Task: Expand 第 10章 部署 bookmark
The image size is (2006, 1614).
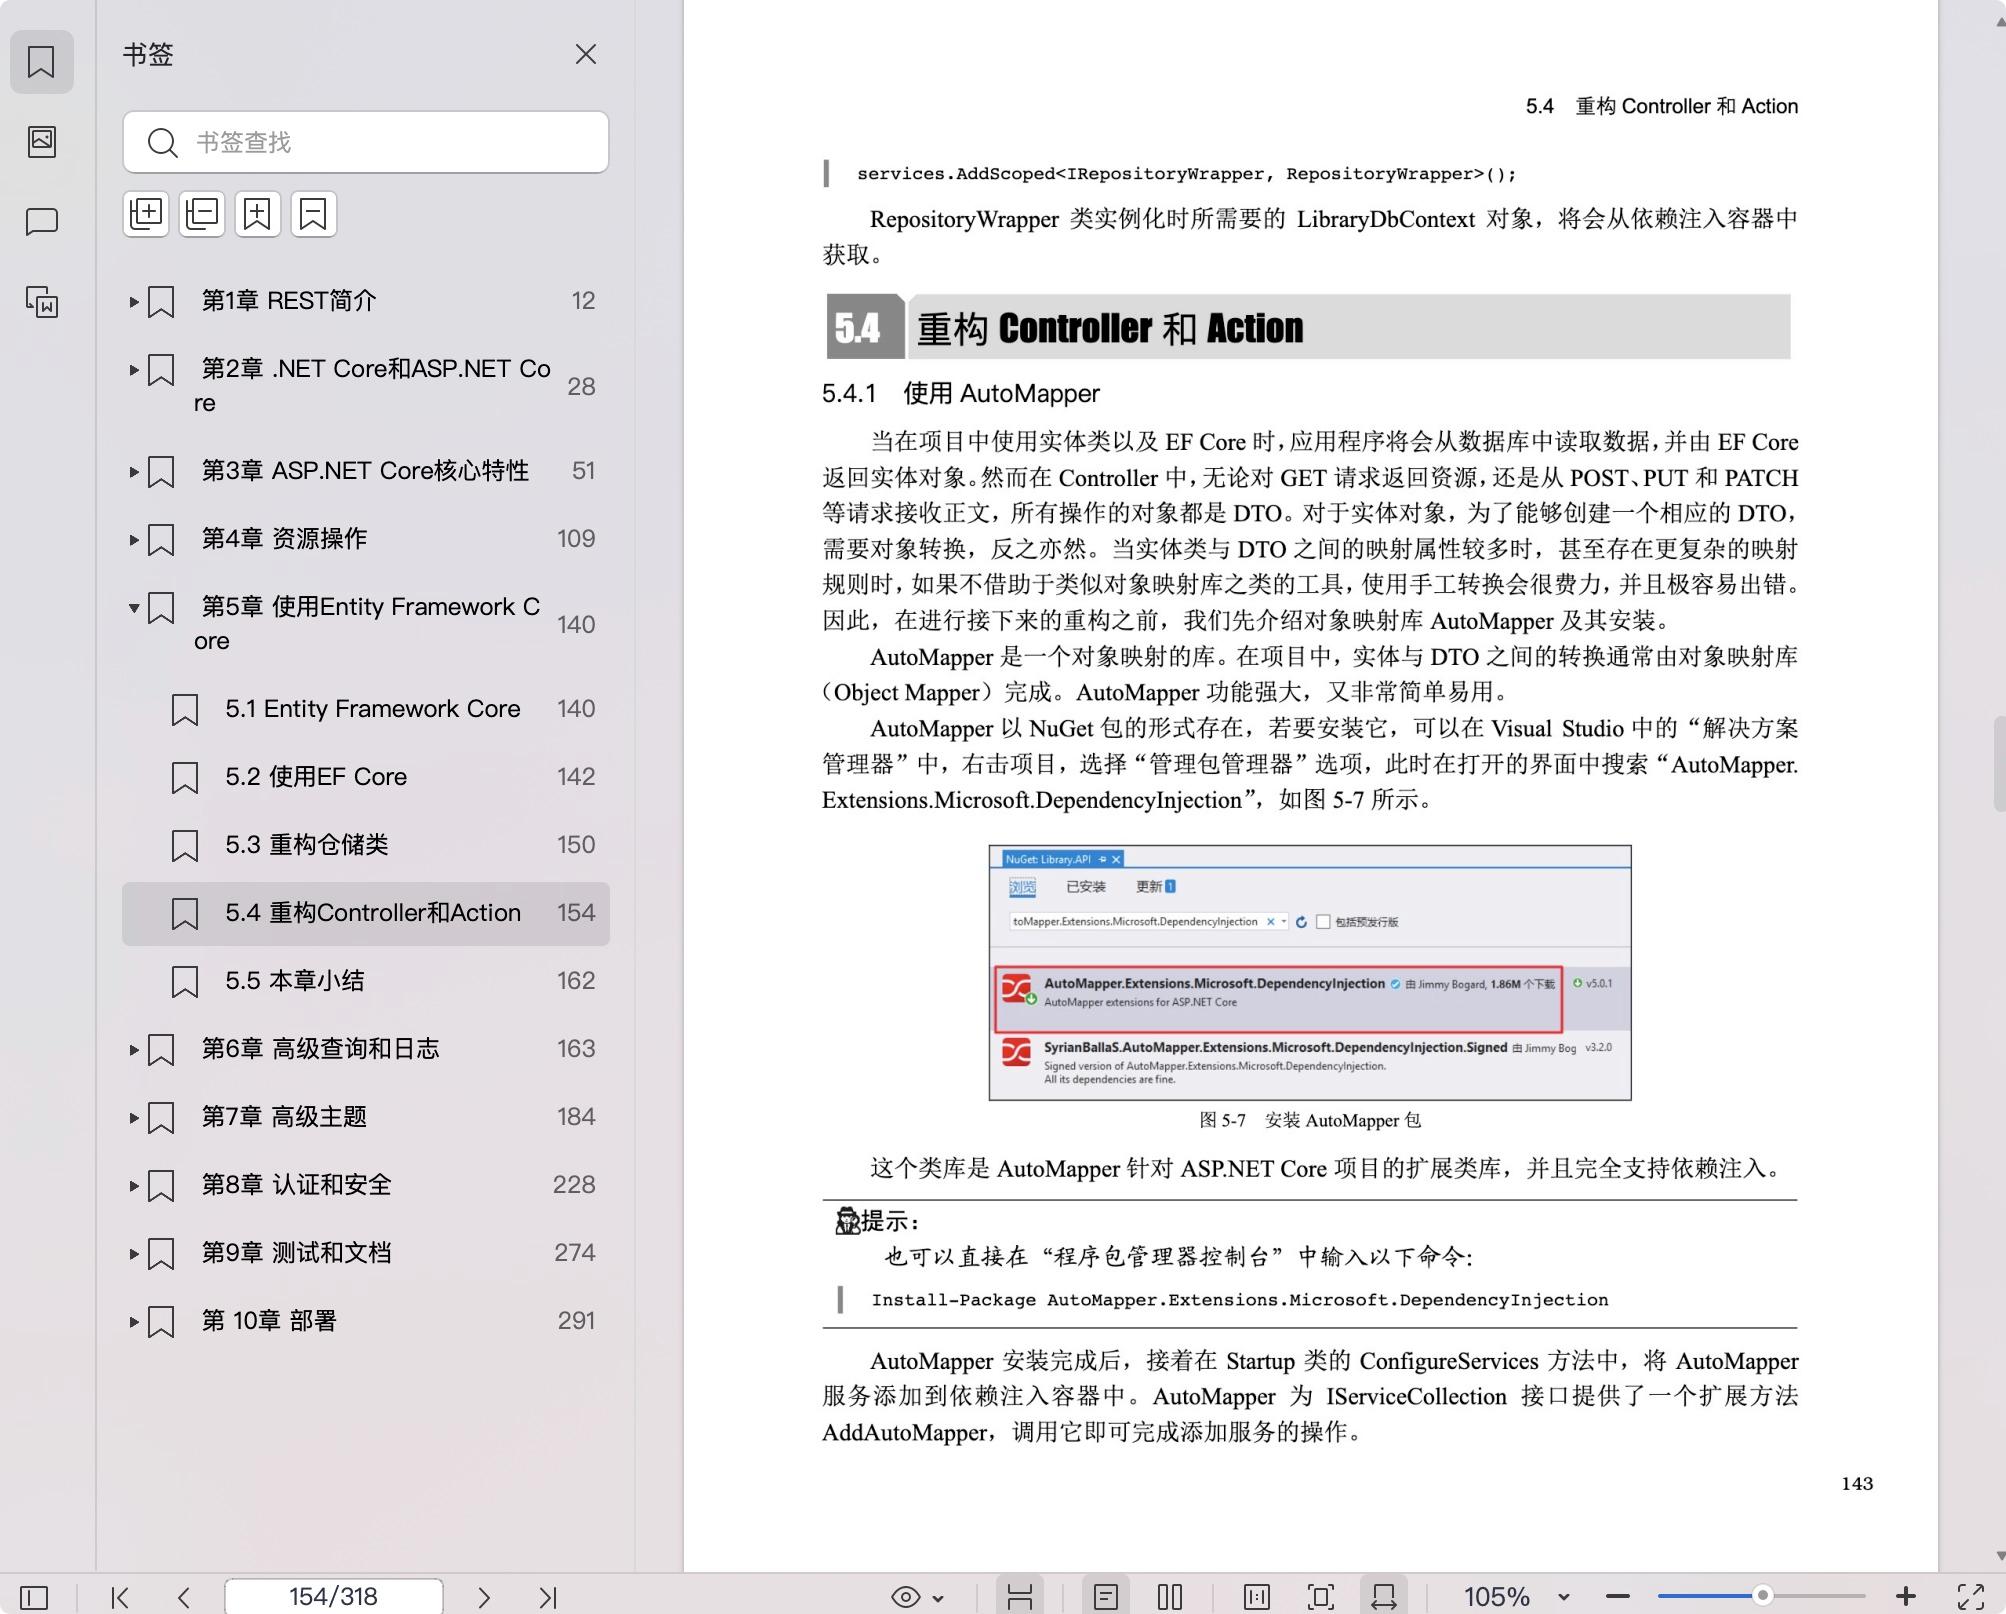Action: point(134,1321)
